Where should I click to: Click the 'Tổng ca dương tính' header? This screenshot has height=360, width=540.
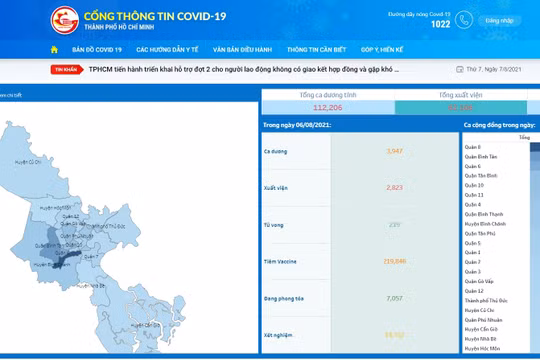[328, 95]
